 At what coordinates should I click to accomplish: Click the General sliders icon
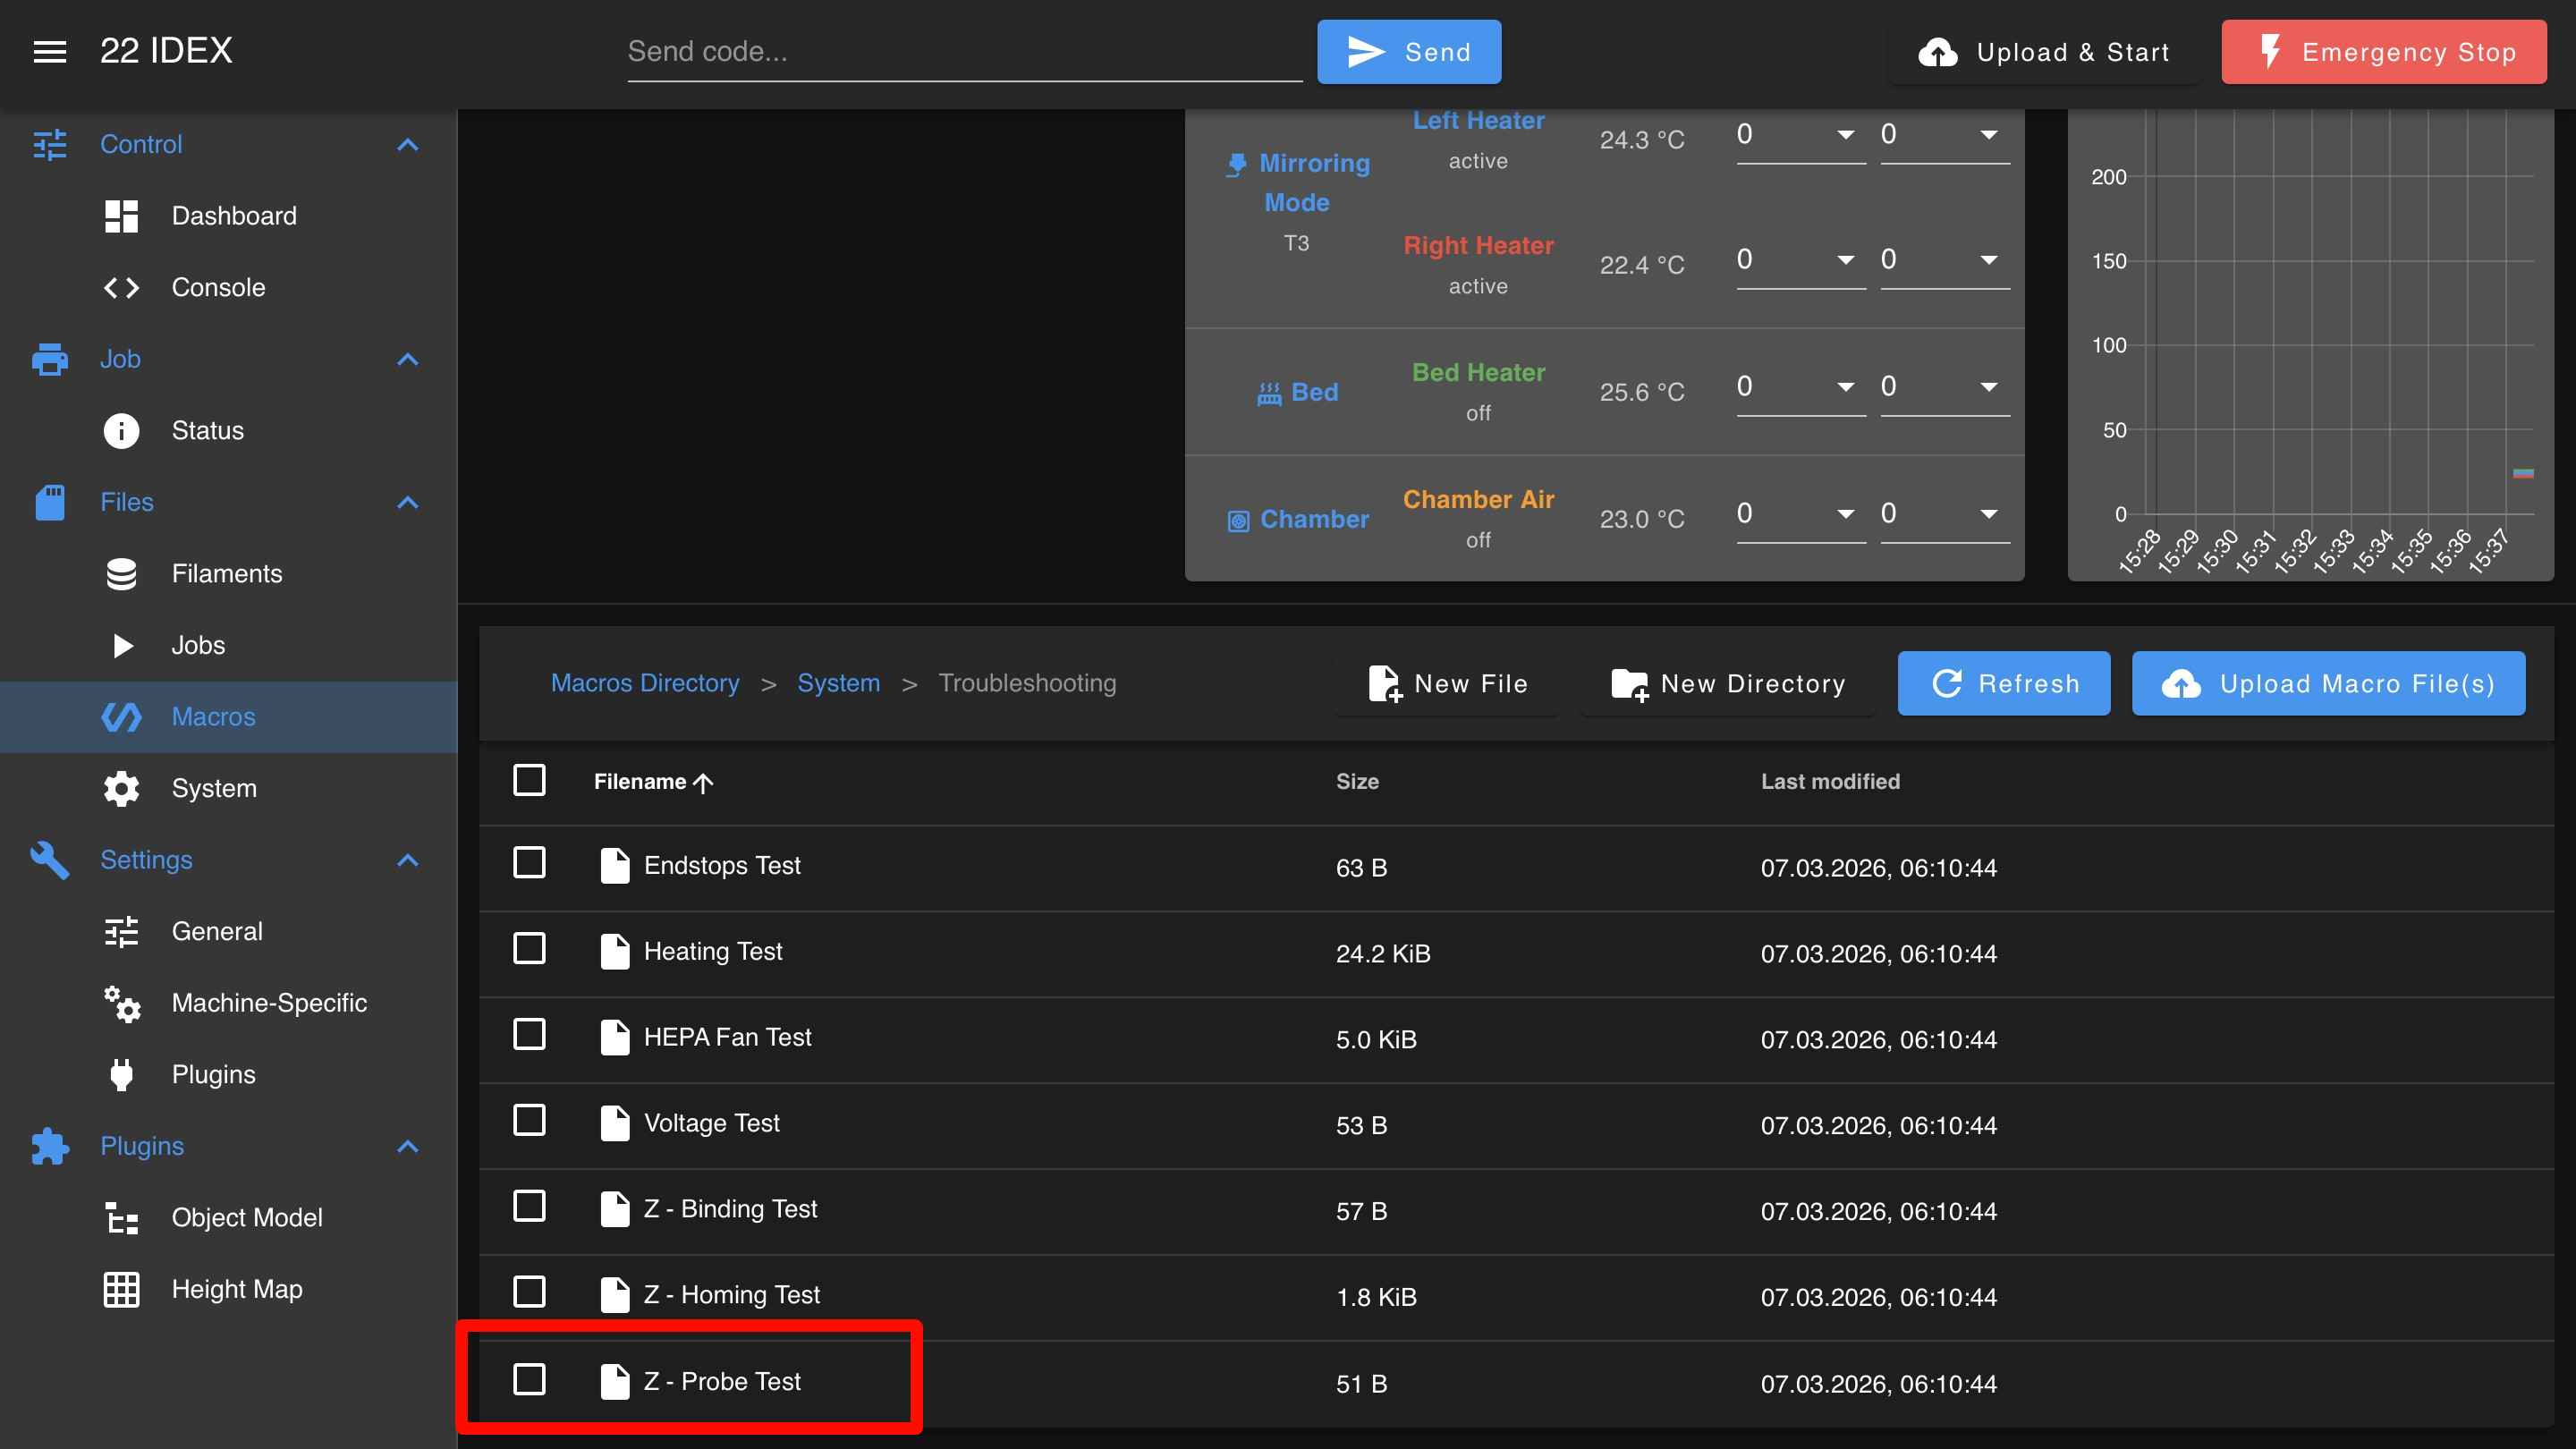click(121, 932)
